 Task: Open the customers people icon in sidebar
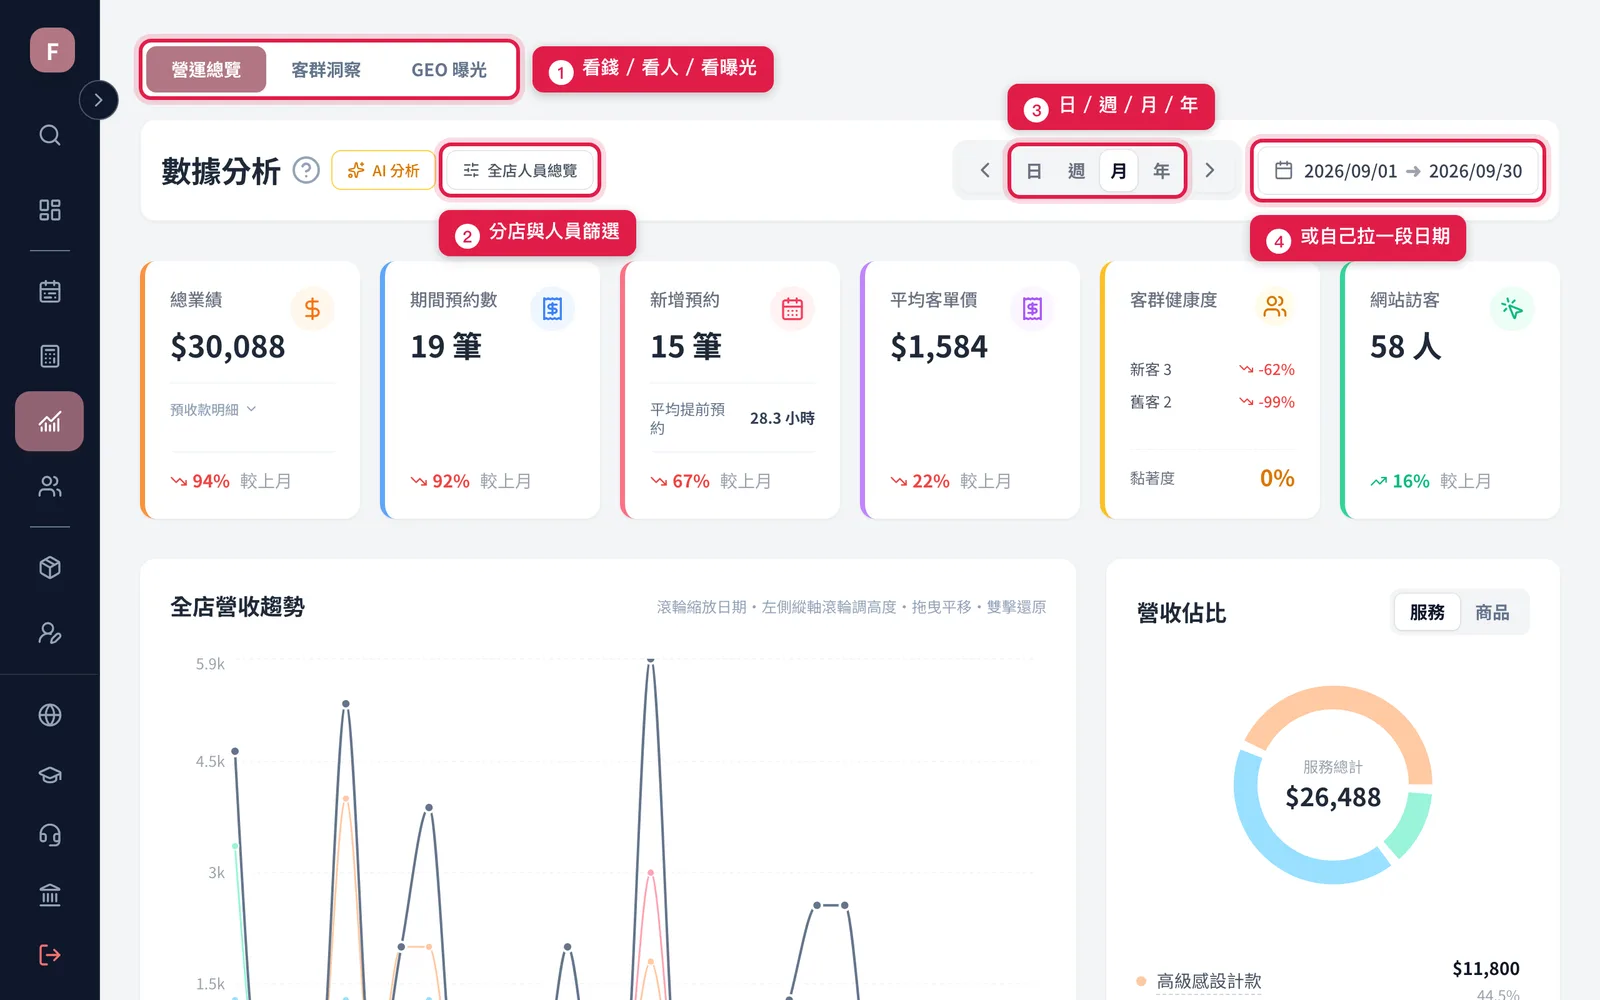[50, 486]
